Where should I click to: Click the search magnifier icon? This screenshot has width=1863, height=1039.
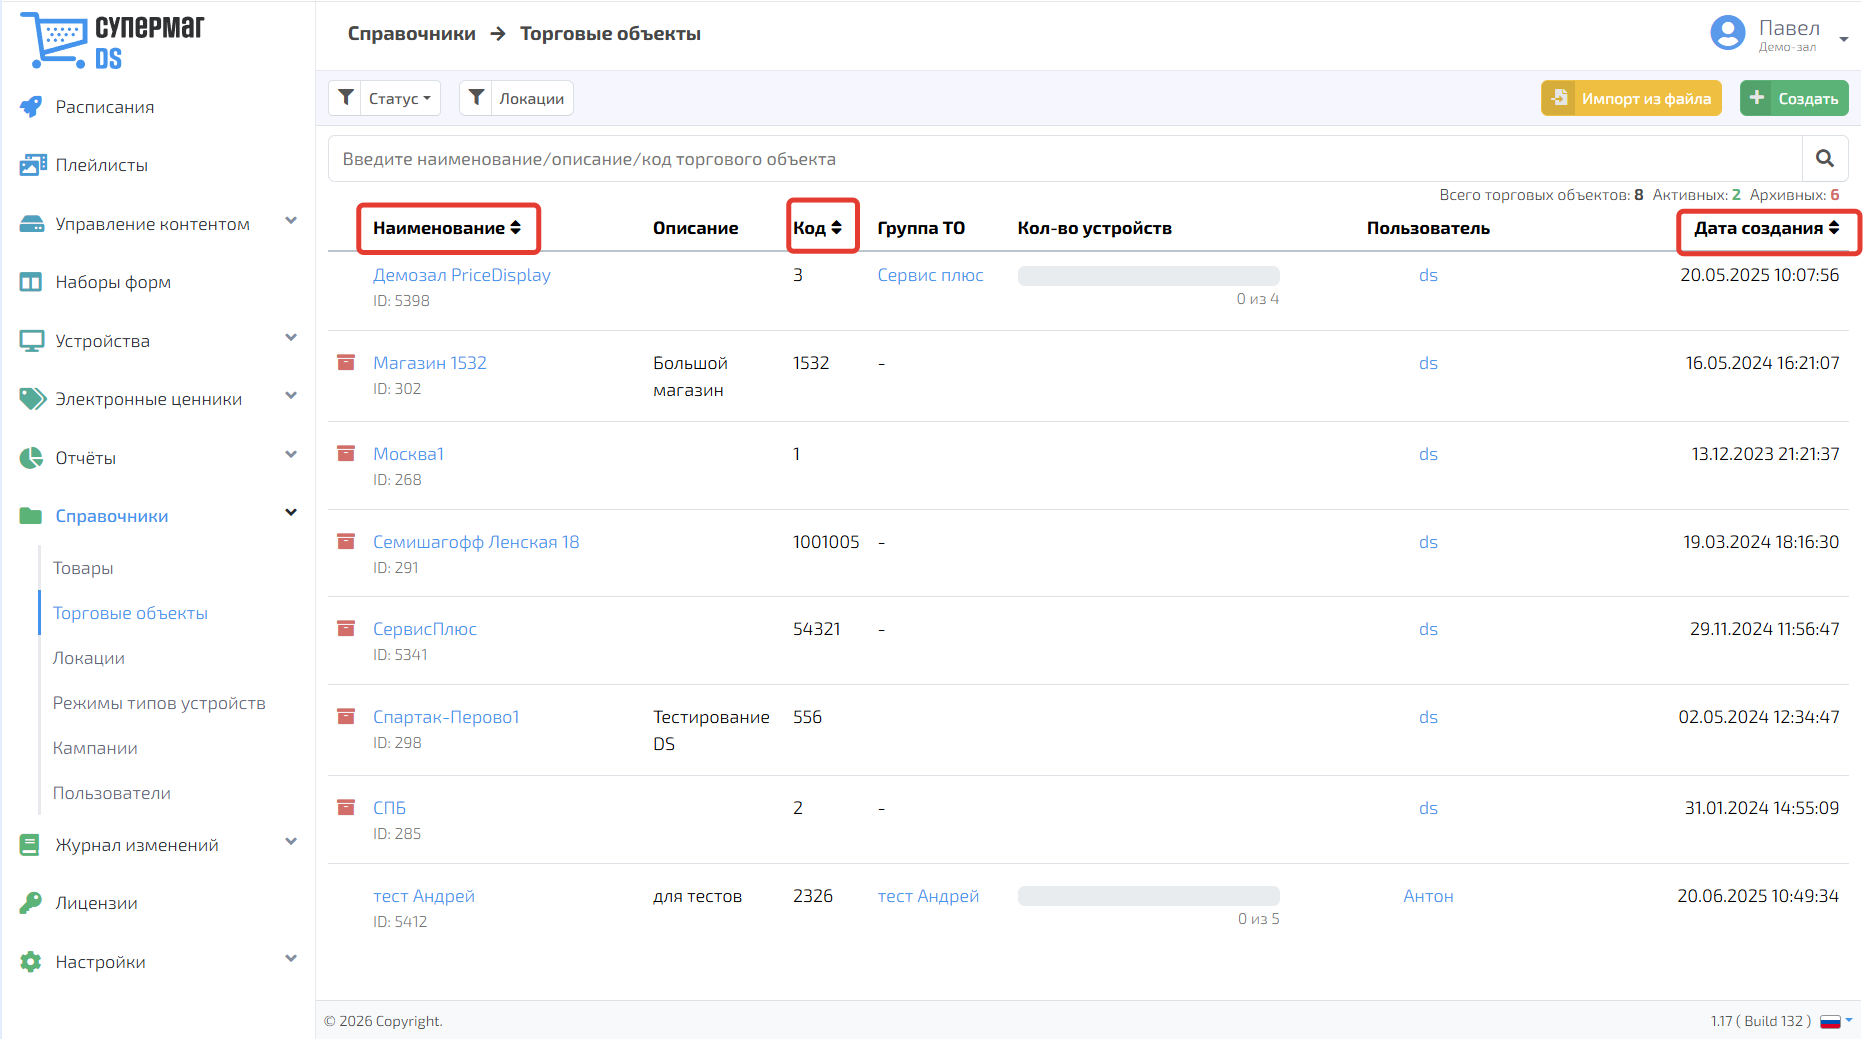click(x=1824, y=159)
